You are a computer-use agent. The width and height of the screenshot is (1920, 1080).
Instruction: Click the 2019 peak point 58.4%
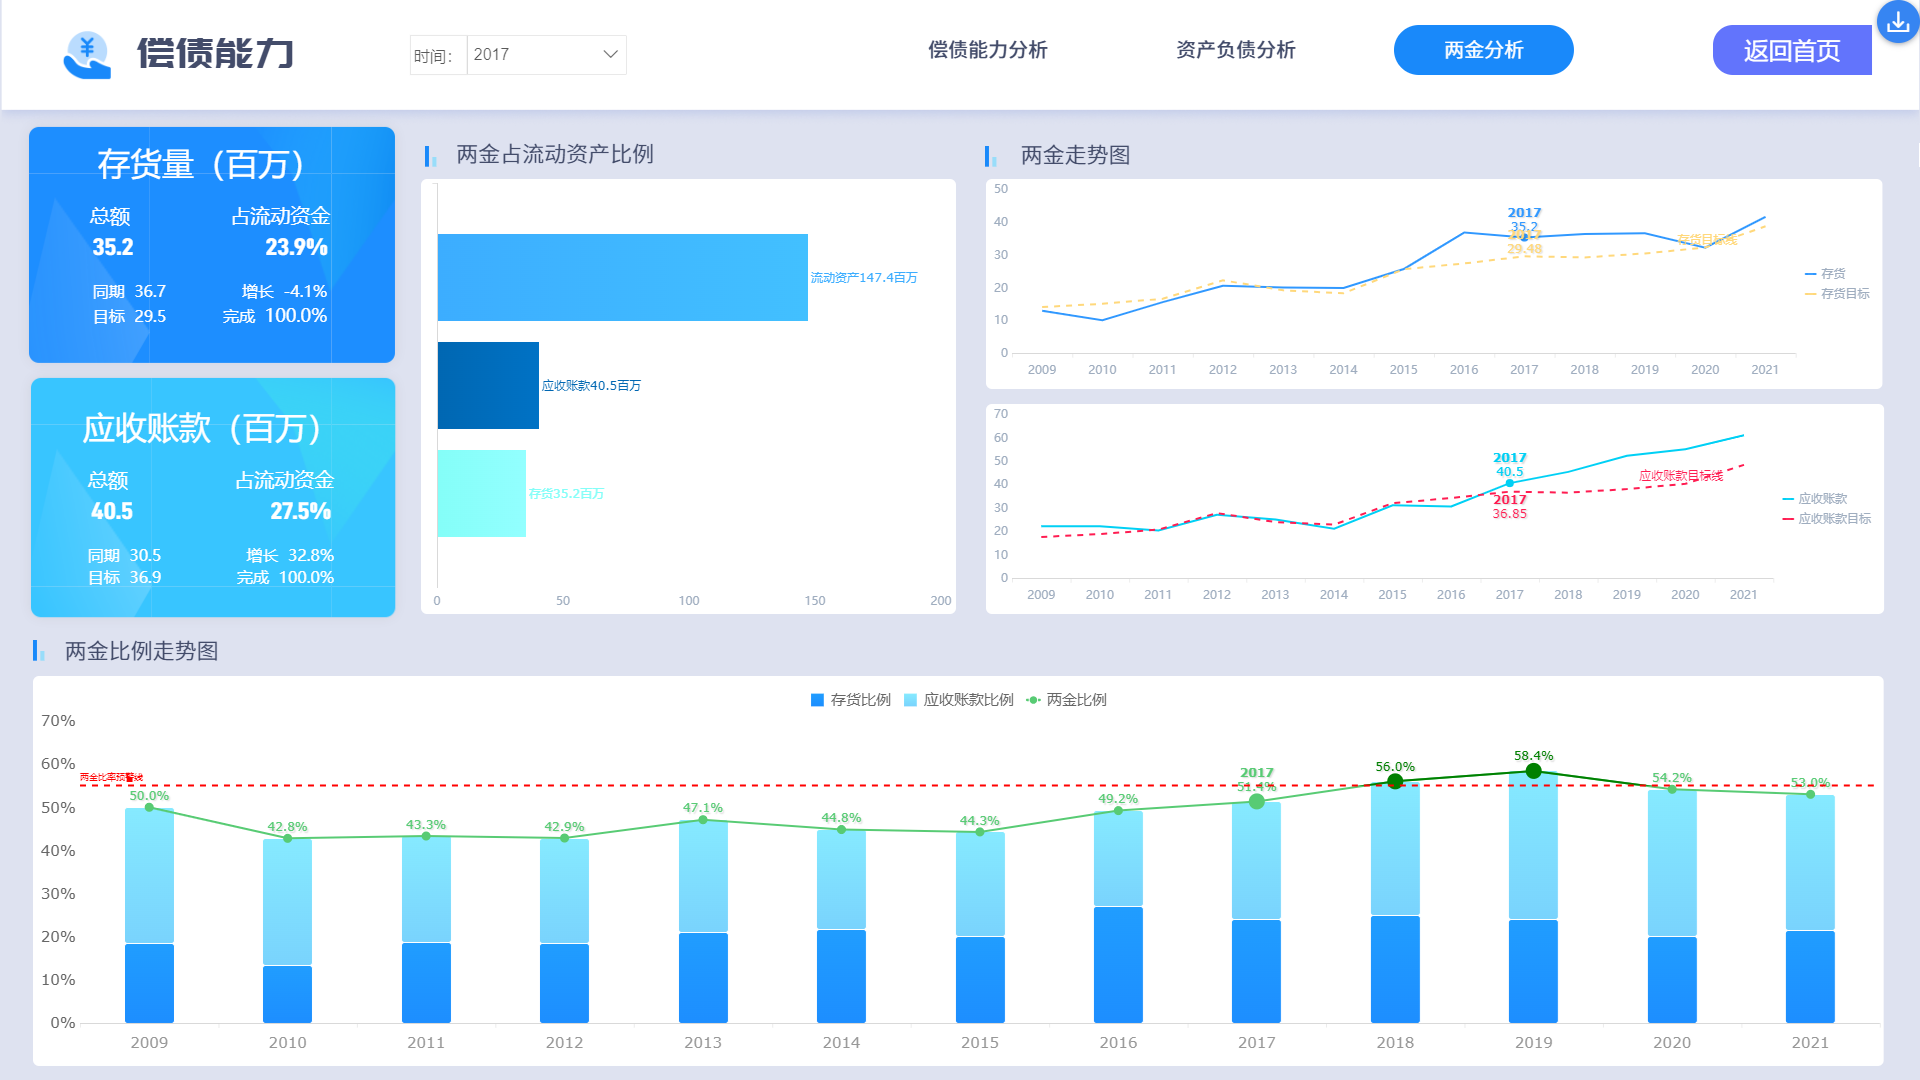point(1533,771)
